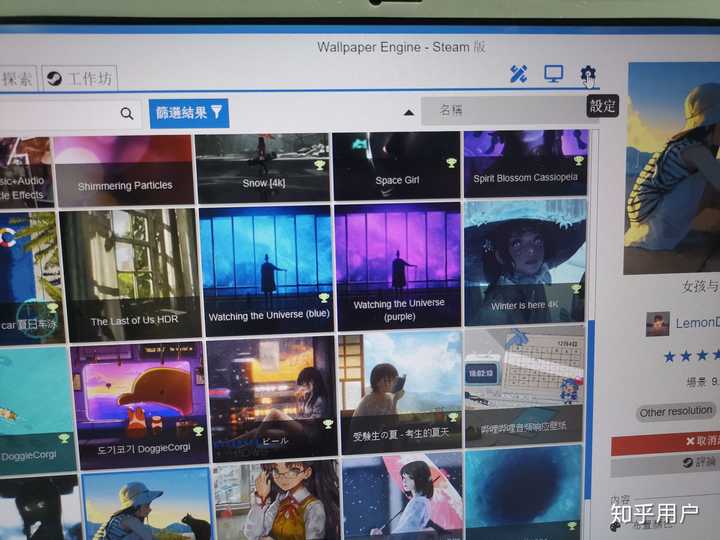
Task: Click the blue vertical scrollbar of wallpaper grid
Action: pos(591,409)
